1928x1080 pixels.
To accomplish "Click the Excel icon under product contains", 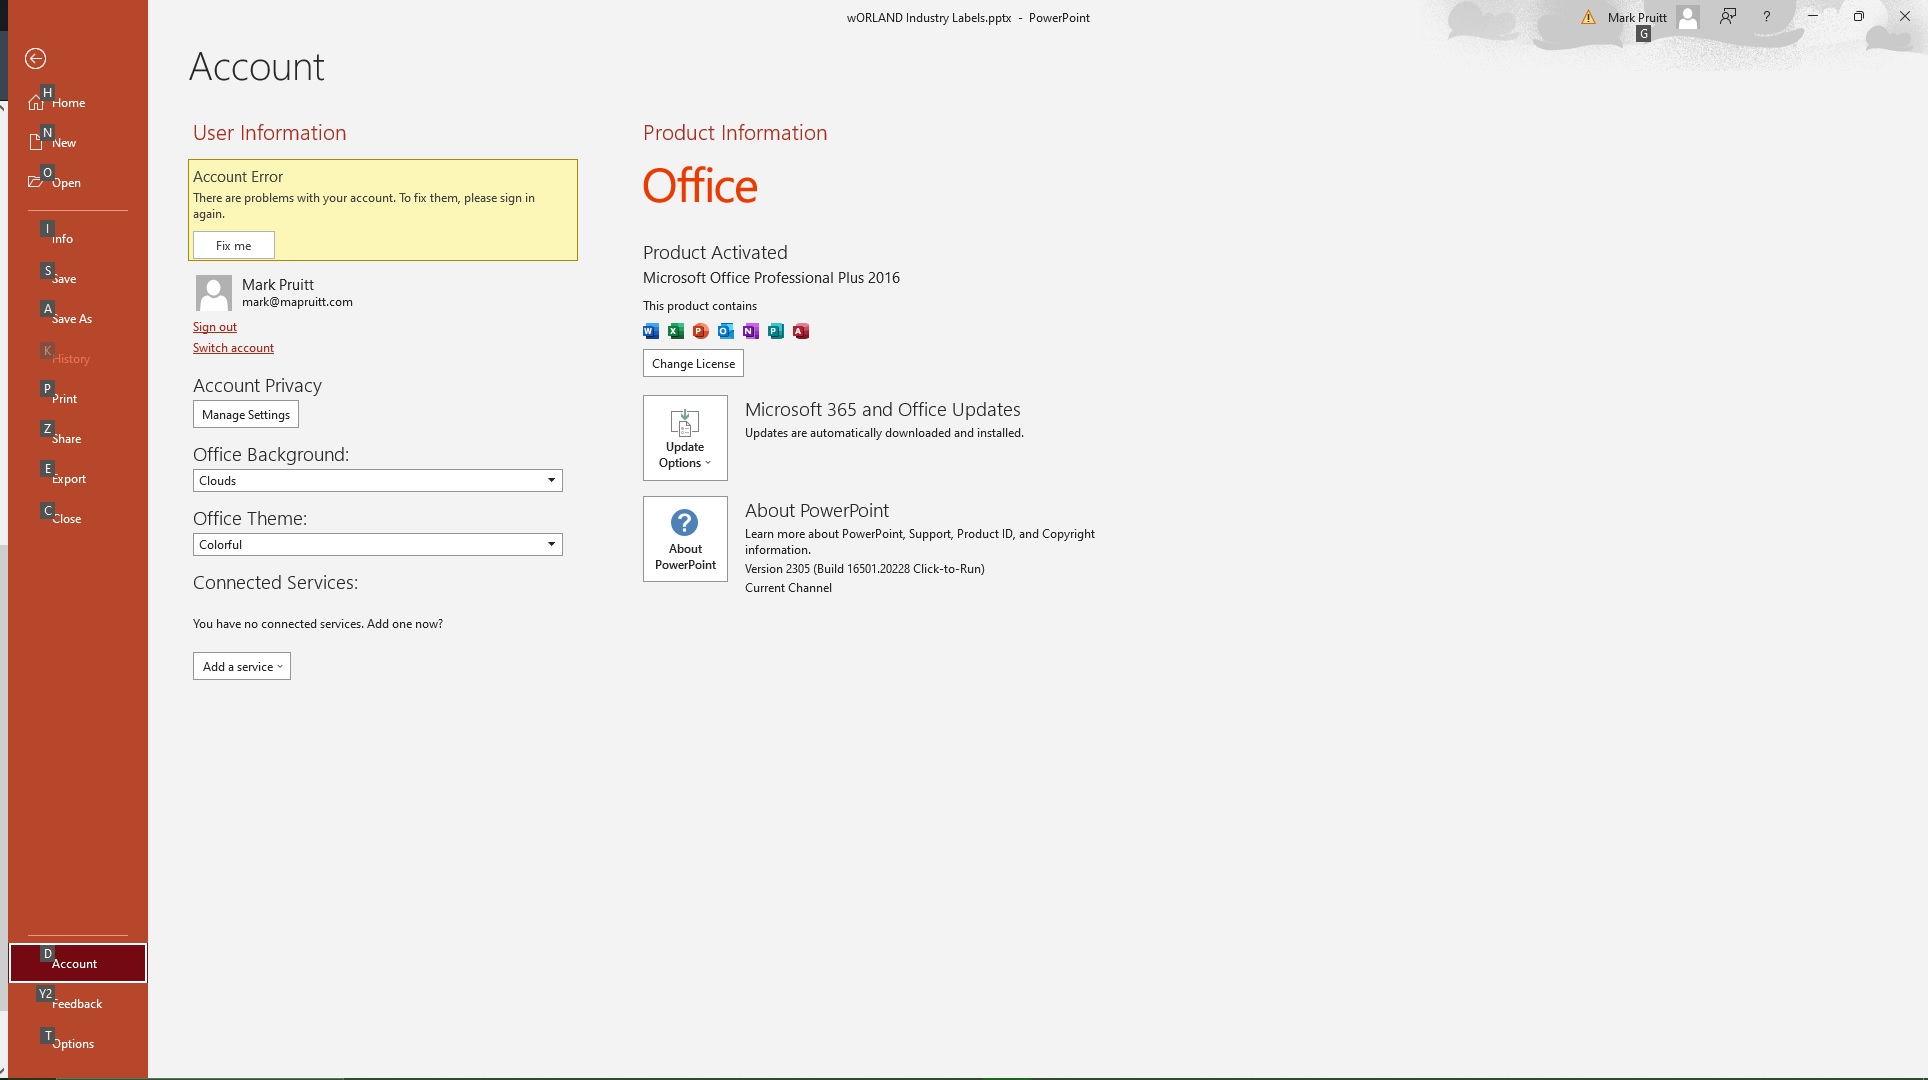I will (675, 331).
